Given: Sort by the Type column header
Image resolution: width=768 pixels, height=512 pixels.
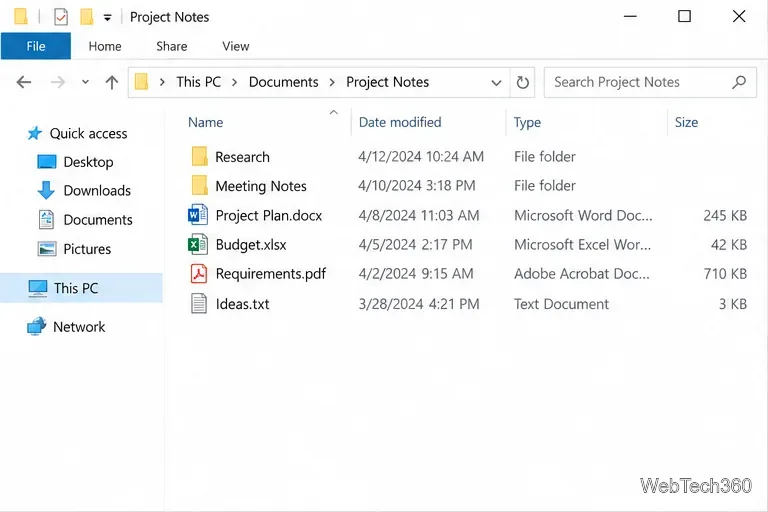Looking at the screenshot, I should 527,122.
